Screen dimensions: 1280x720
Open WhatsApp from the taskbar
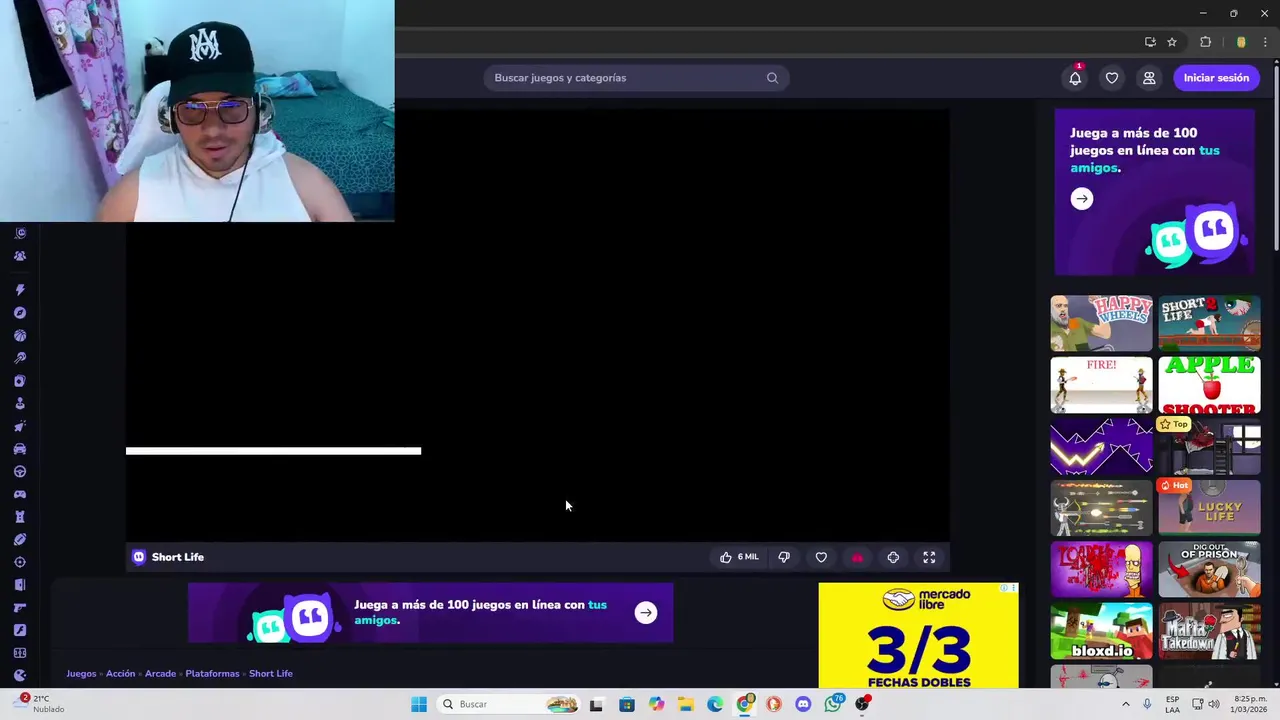833,704
